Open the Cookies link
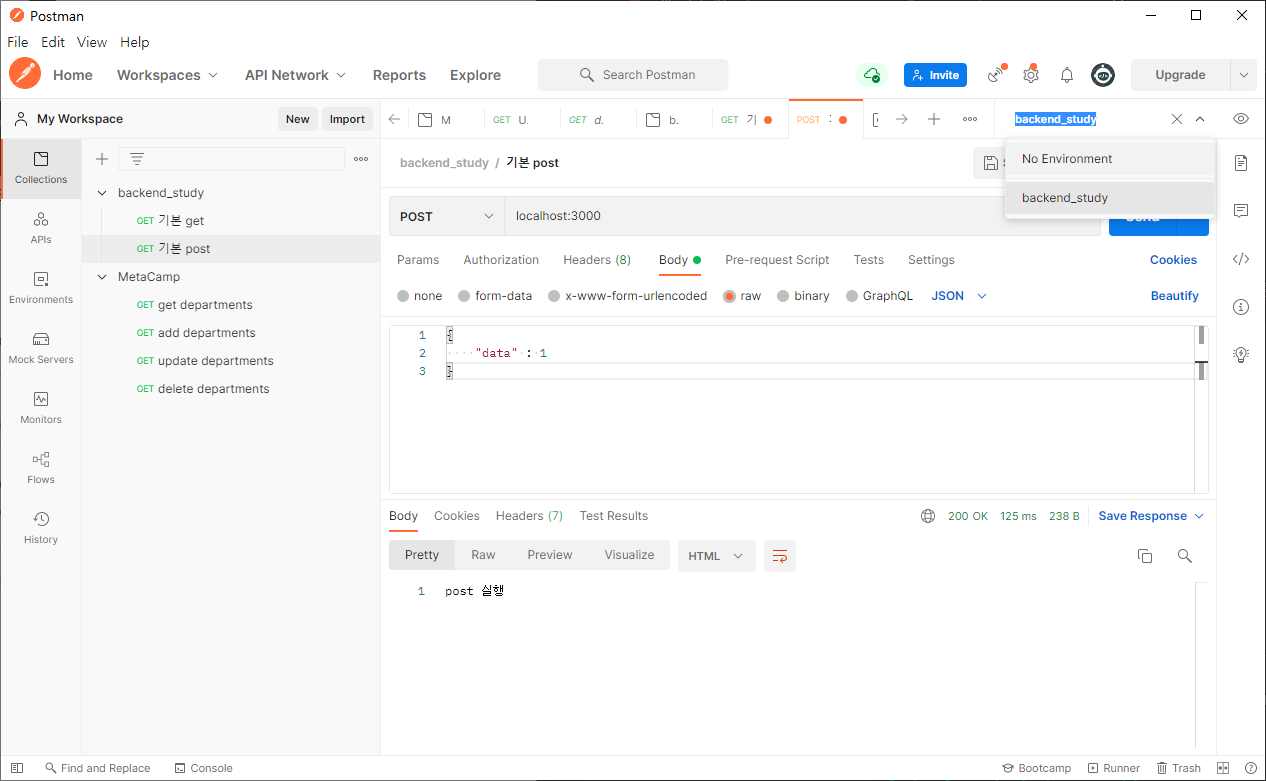1266x781 pixels. click(1173, 260)
